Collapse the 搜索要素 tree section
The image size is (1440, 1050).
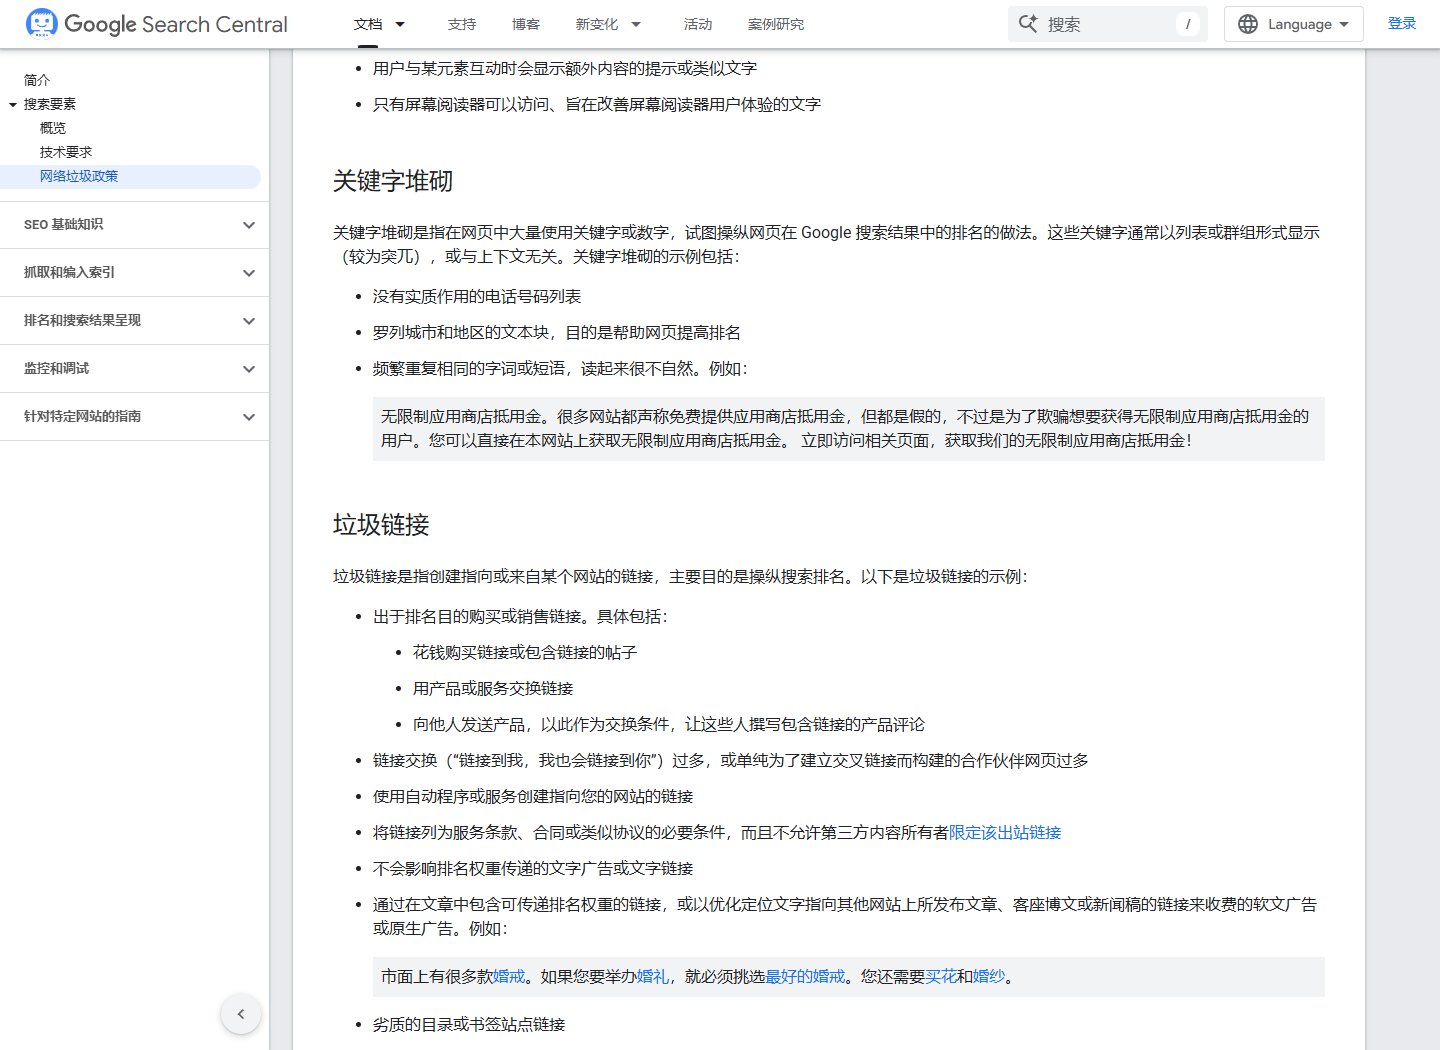(13, 104)
